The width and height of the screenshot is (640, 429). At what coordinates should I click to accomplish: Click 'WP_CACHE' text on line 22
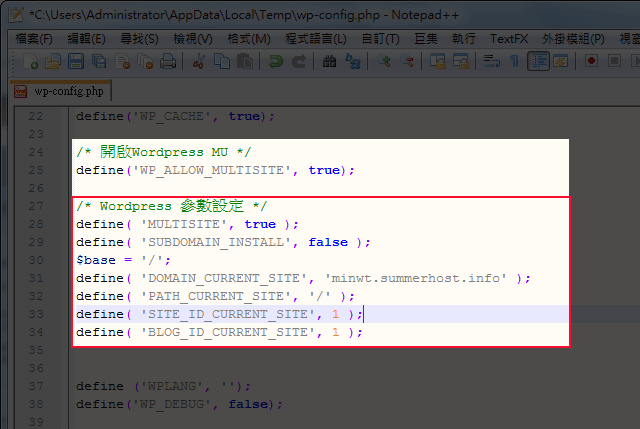coord(172,116)
